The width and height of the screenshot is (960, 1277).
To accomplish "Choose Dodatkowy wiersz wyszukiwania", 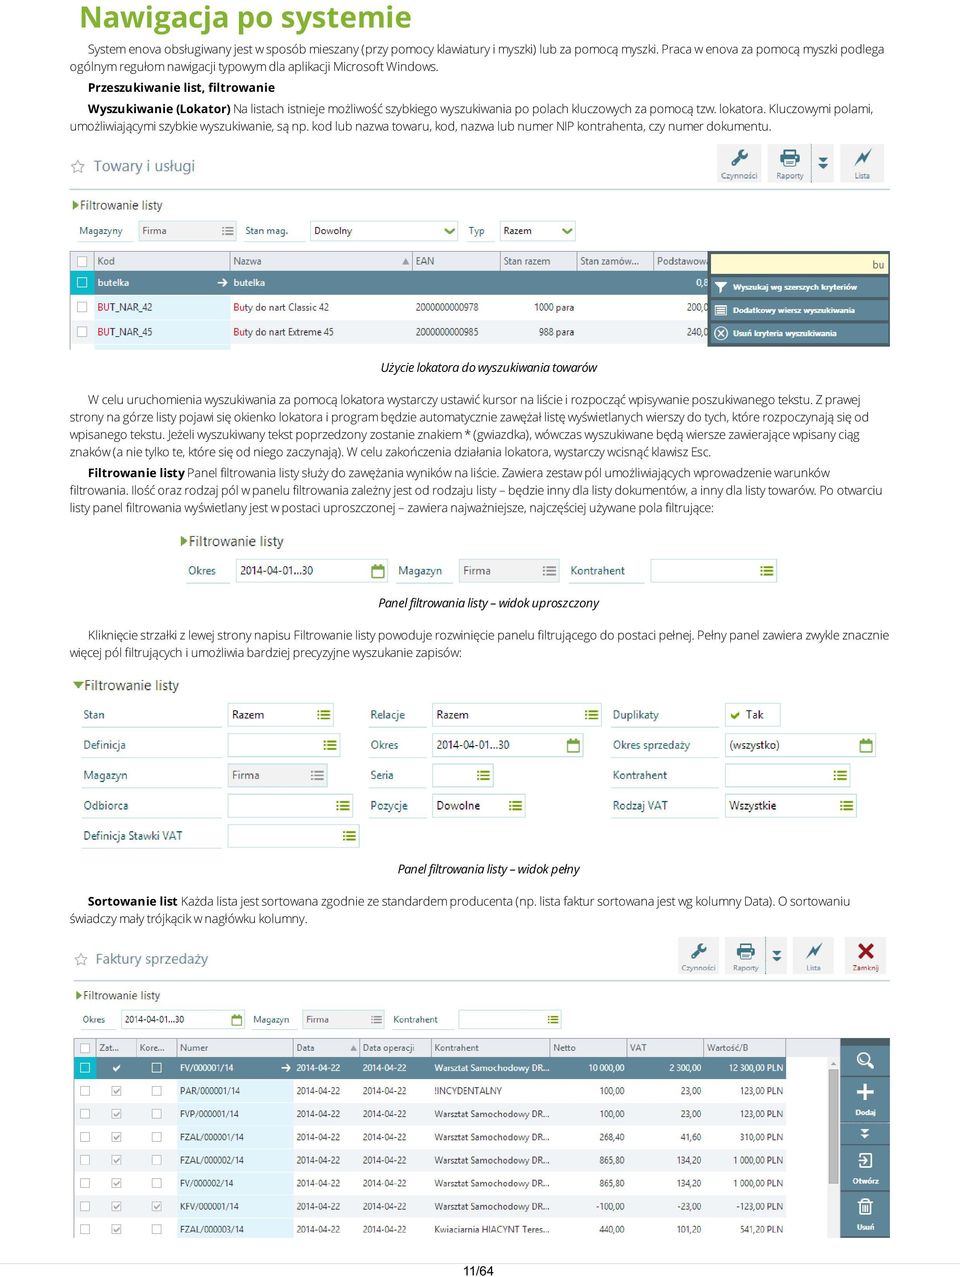I will coord(799,310).
